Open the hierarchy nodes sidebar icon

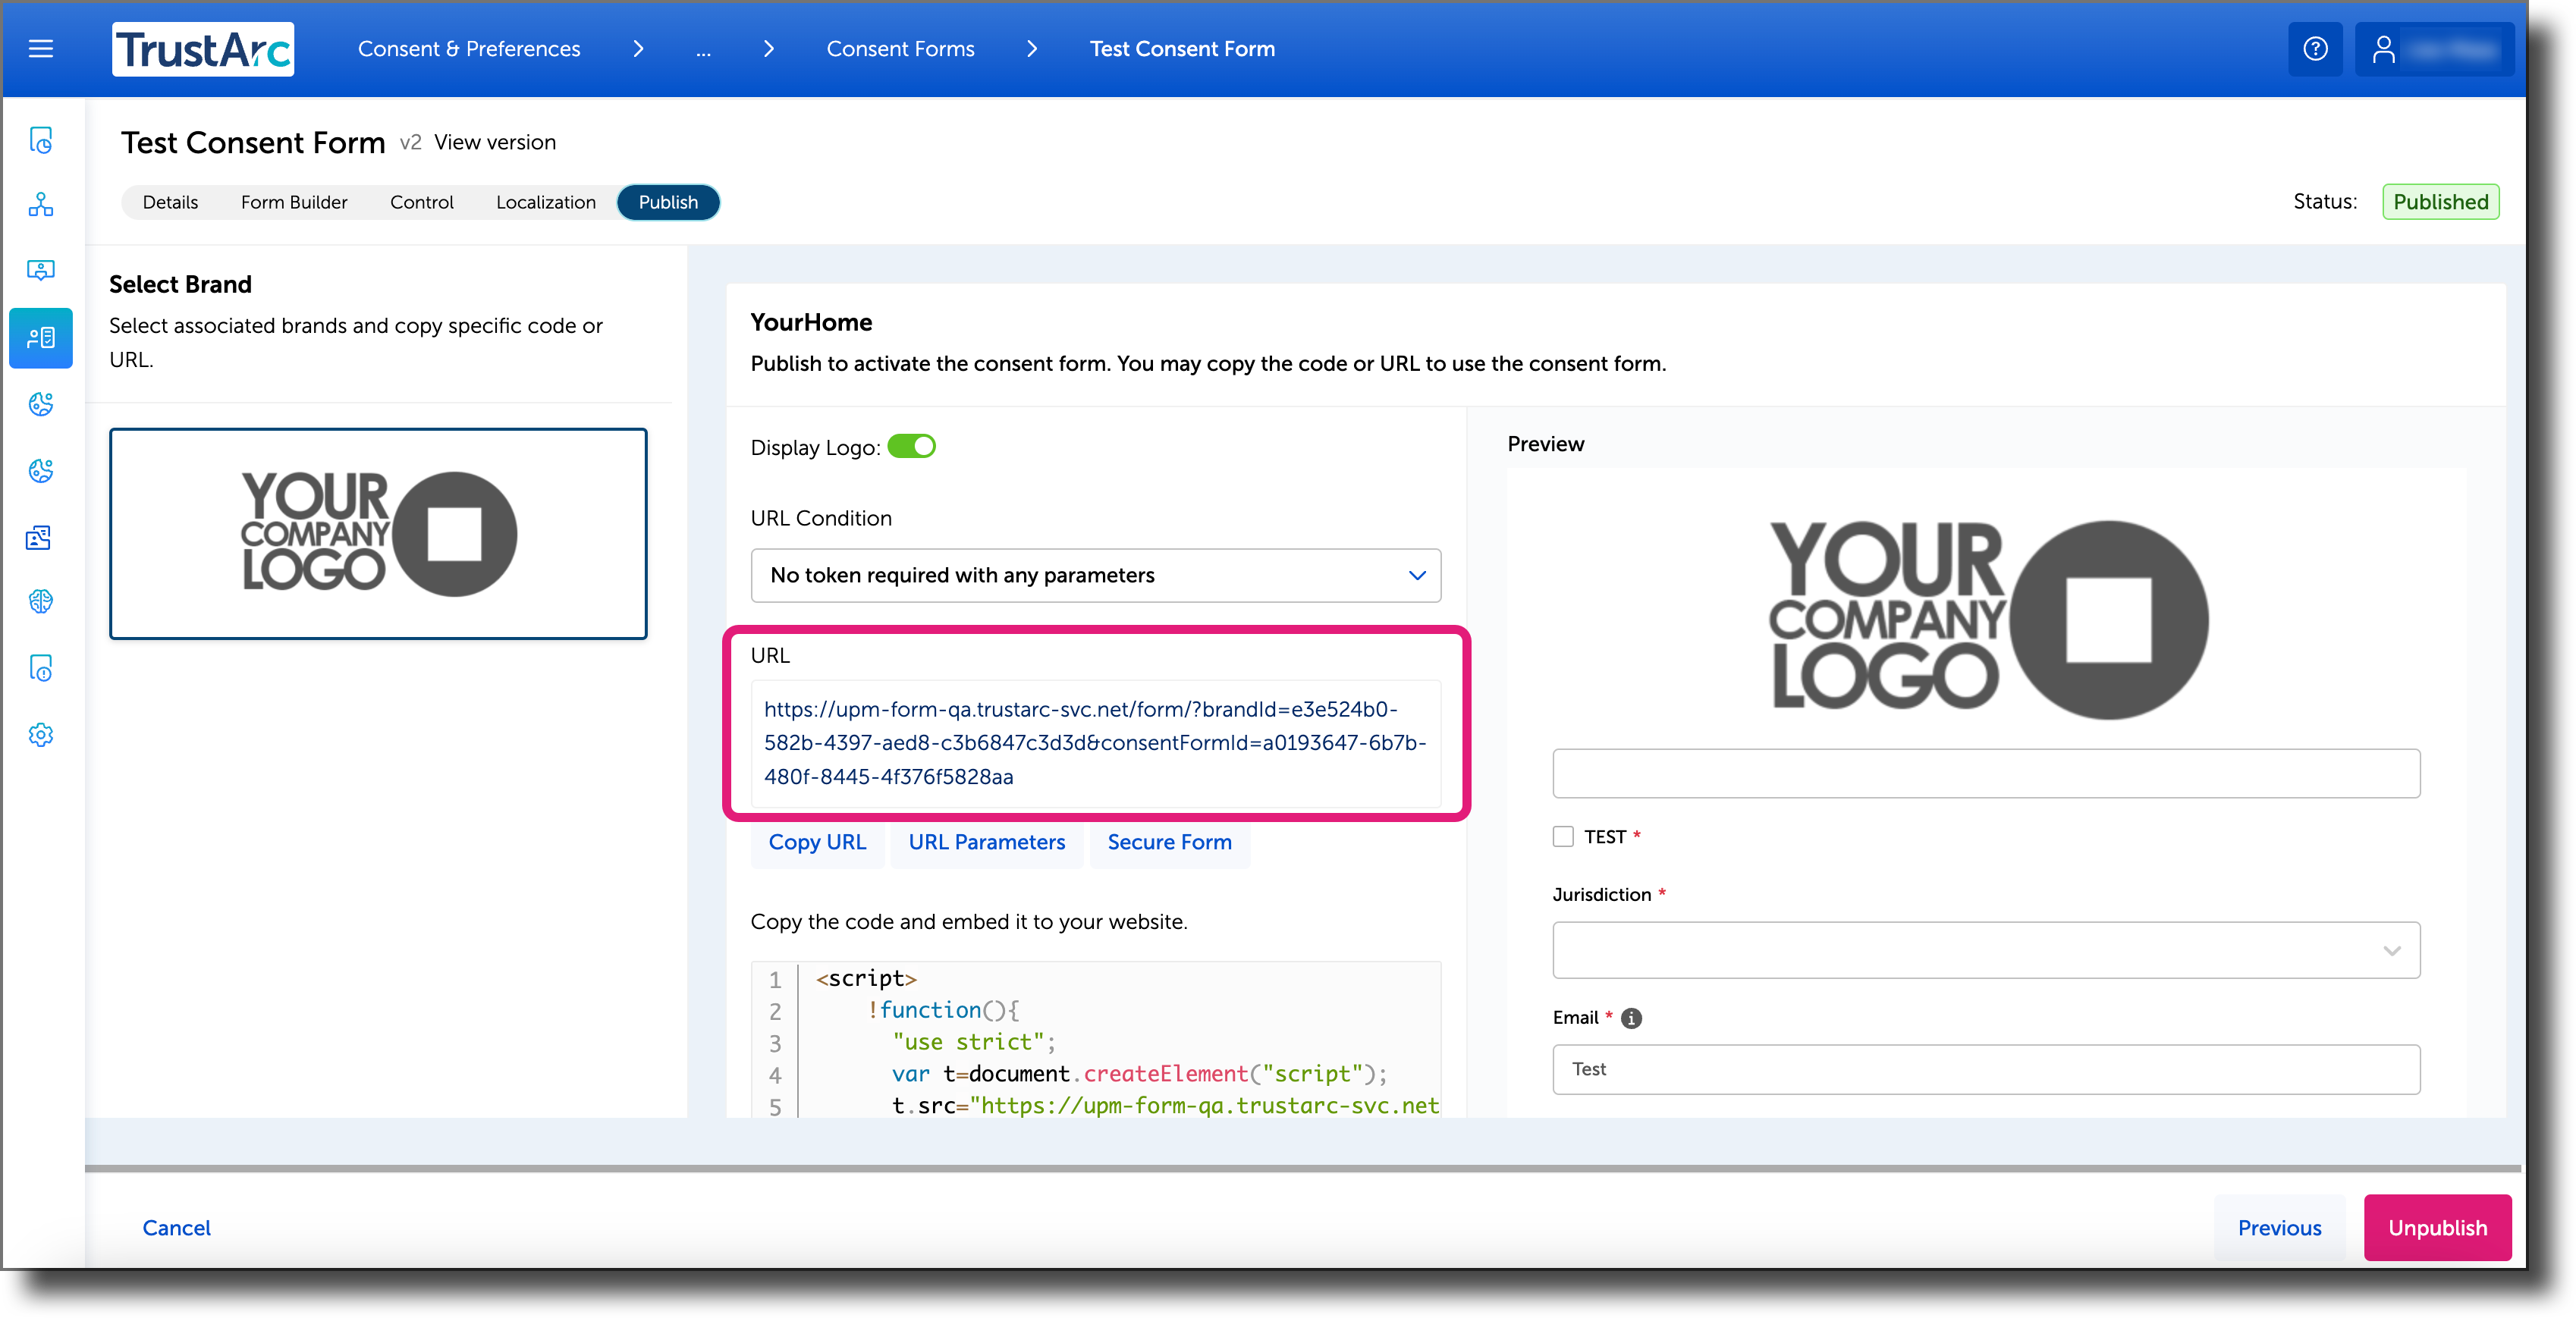tap(41, 205)
